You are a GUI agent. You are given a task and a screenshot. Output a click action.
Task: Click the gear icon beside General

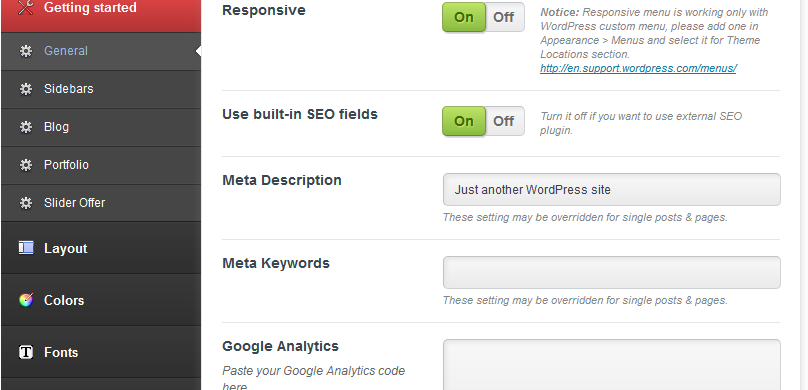point(26,51)
